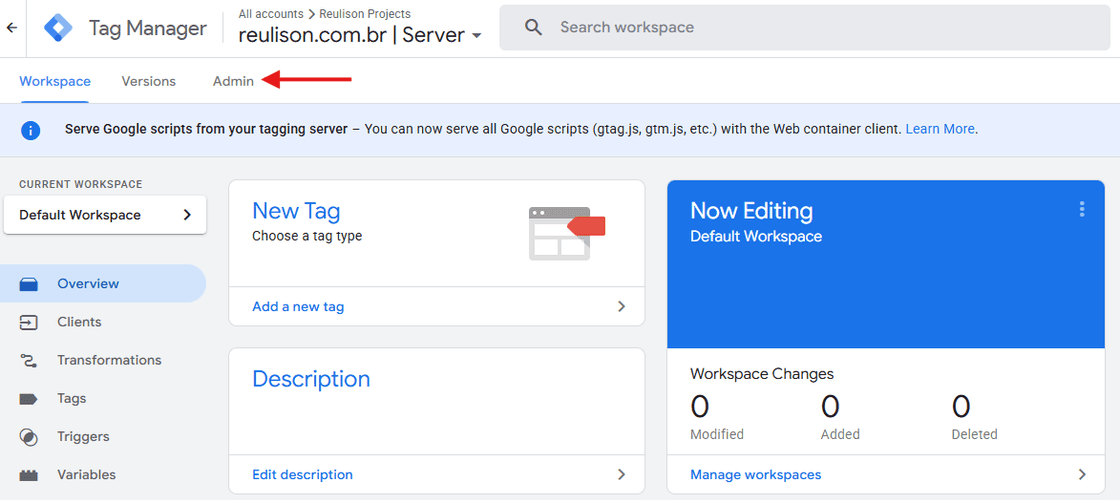
Task: Open Clients in the sidebar
Action: (x=103, y=322)
